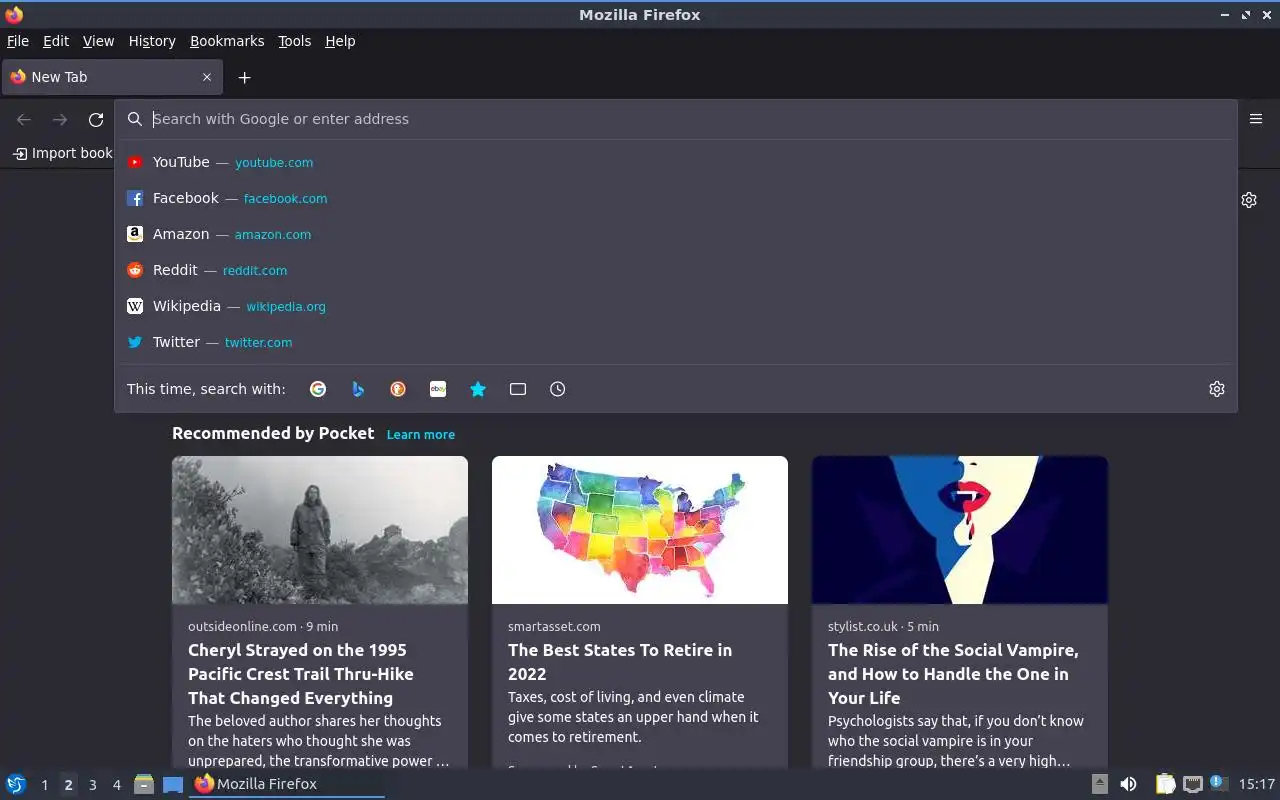
Task: Select the Twitter suggestion
Action: pyautogui.click(x=676, y=342)
